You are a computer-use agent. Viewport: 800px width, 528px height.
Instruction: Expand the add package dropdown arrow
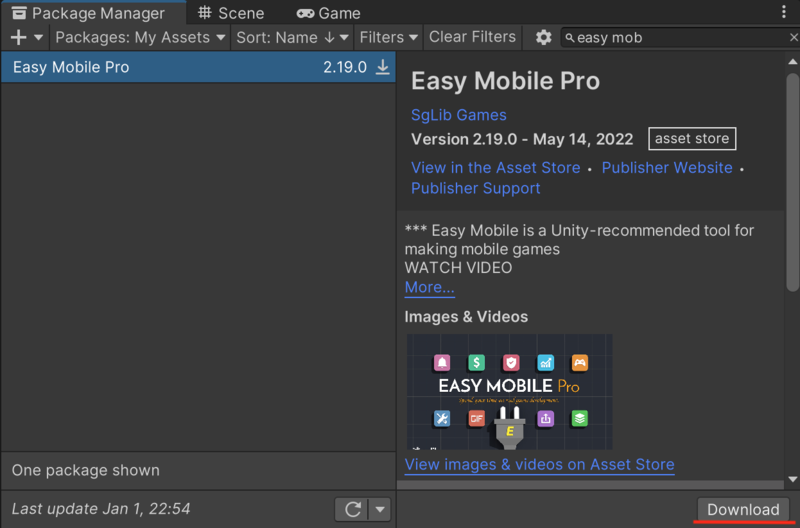pyautogui.click(x=38, y=37)
